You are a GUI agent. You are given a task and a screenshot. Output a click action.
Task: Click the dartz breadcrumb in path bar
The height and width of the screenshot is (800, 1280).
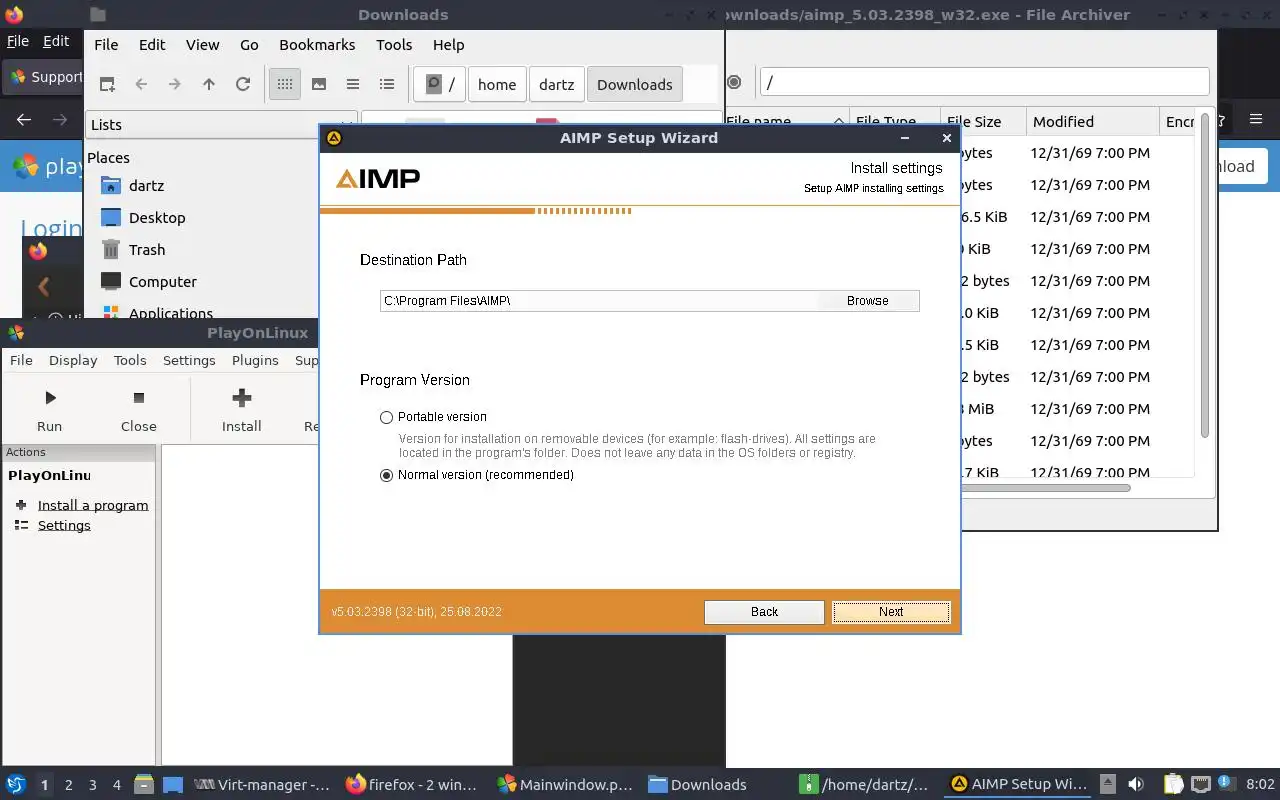[x=556, y=84]
